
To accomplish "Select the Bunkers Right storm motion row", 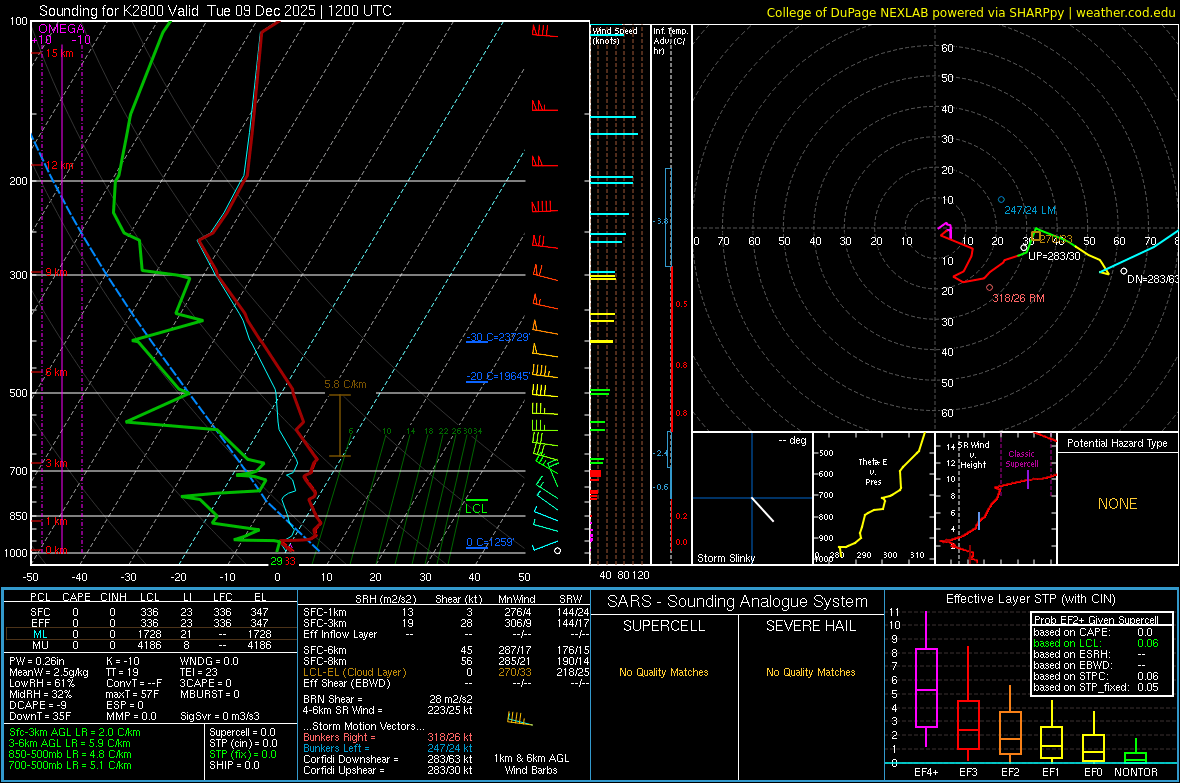I will click(388, 738).
